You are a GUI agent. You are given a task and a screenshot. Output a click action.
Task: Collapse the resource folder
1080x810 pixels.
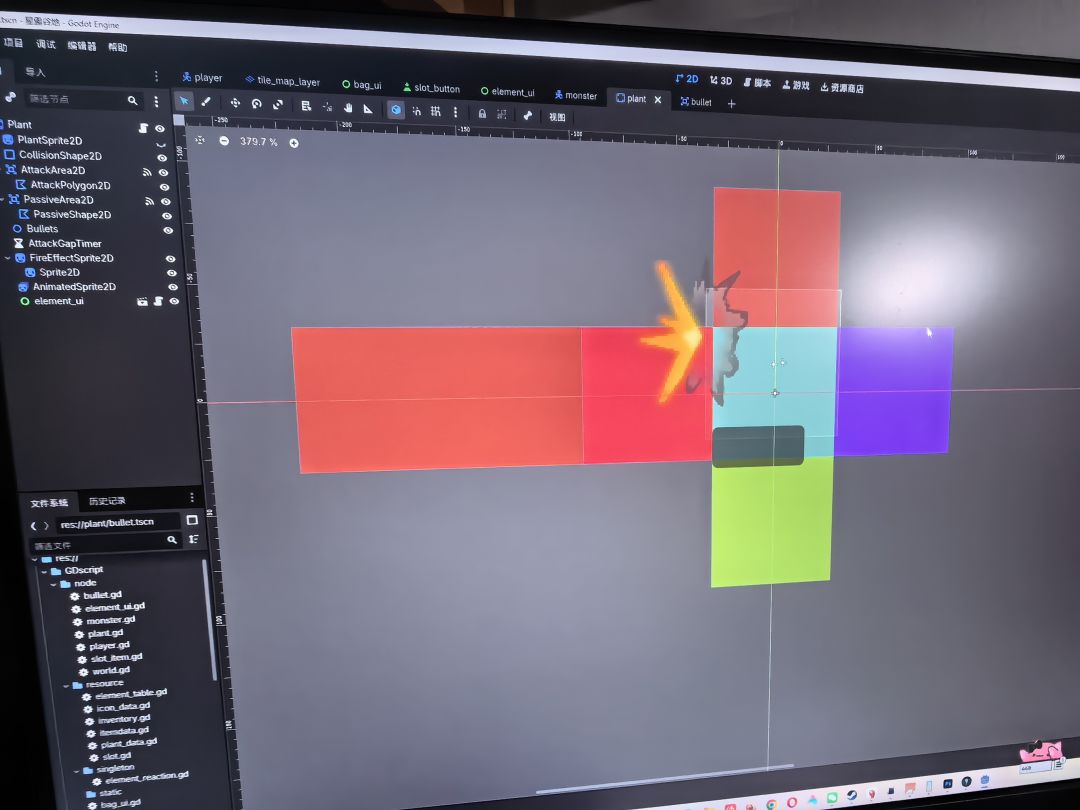pos(66,685)
